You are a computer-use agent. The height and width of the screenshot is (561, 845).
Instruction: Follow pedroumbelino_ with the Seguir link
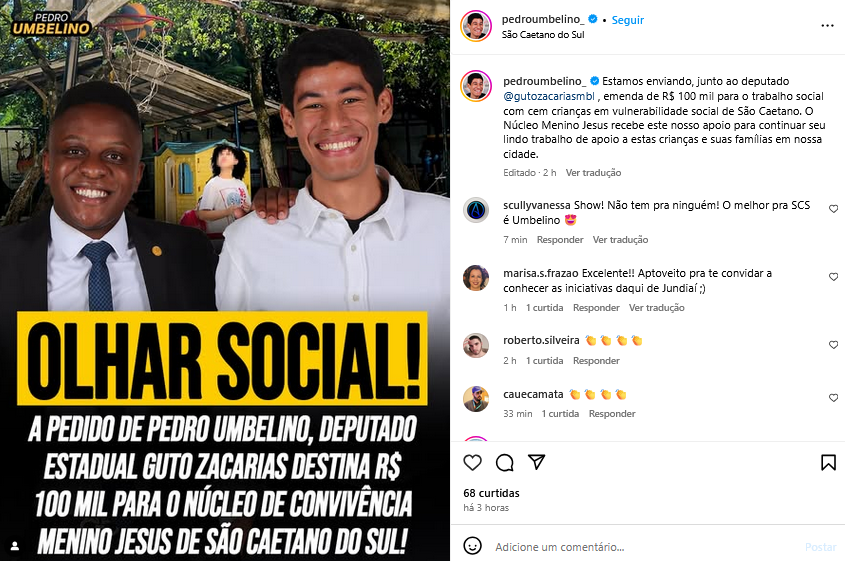pos(628,20)
